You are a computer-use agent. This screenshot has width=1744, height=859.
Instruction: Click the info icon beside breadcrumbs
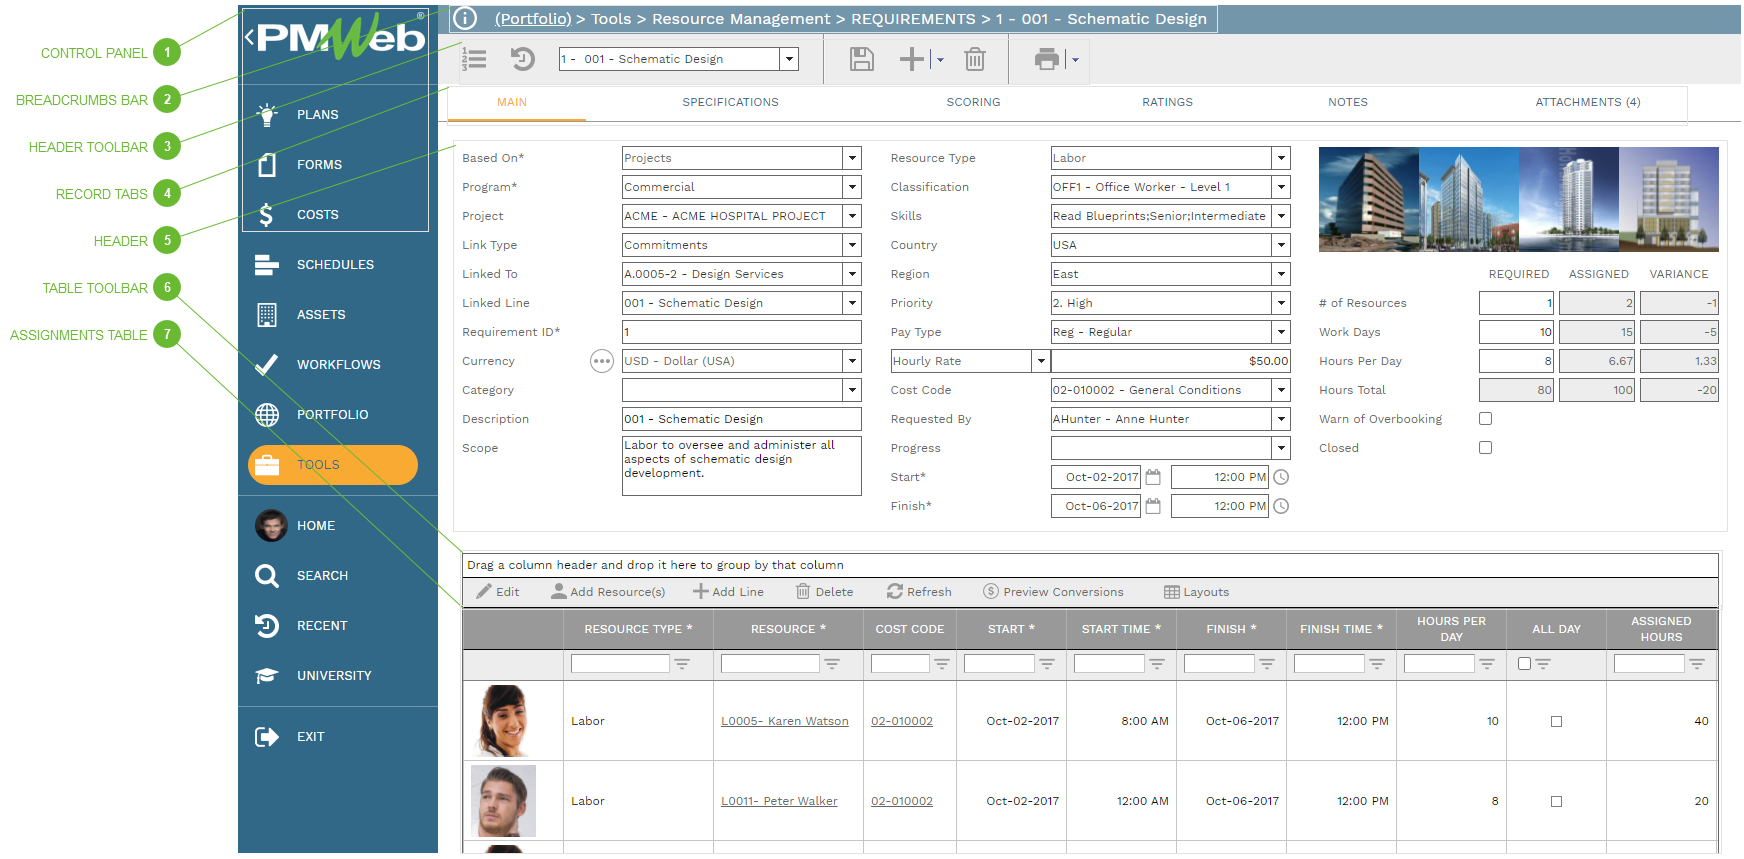[x=465, y=19]
